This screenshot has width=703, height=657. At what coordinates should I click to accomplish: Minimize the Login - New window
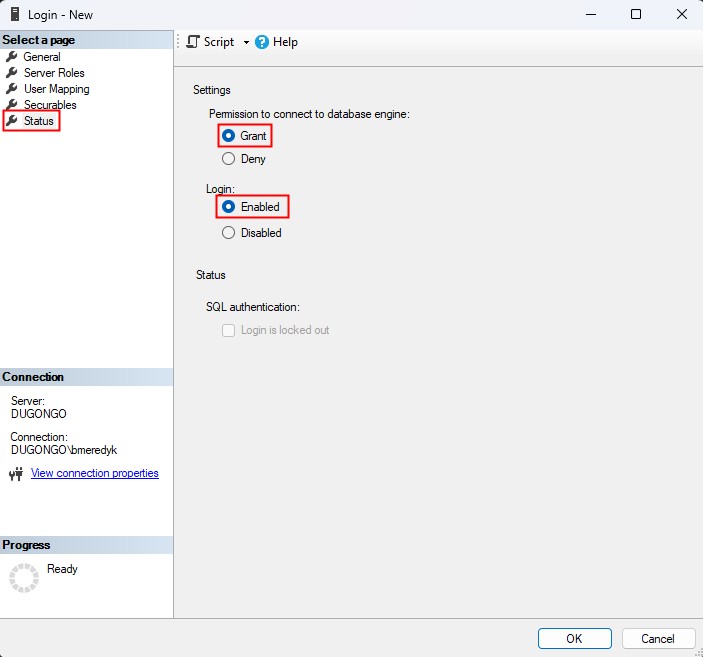point(591,14)
